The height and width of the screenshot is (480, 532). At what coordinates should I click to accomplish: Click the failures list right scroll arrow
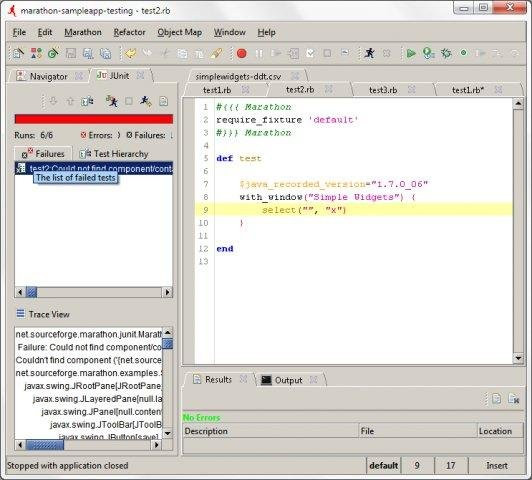(167, 292)
